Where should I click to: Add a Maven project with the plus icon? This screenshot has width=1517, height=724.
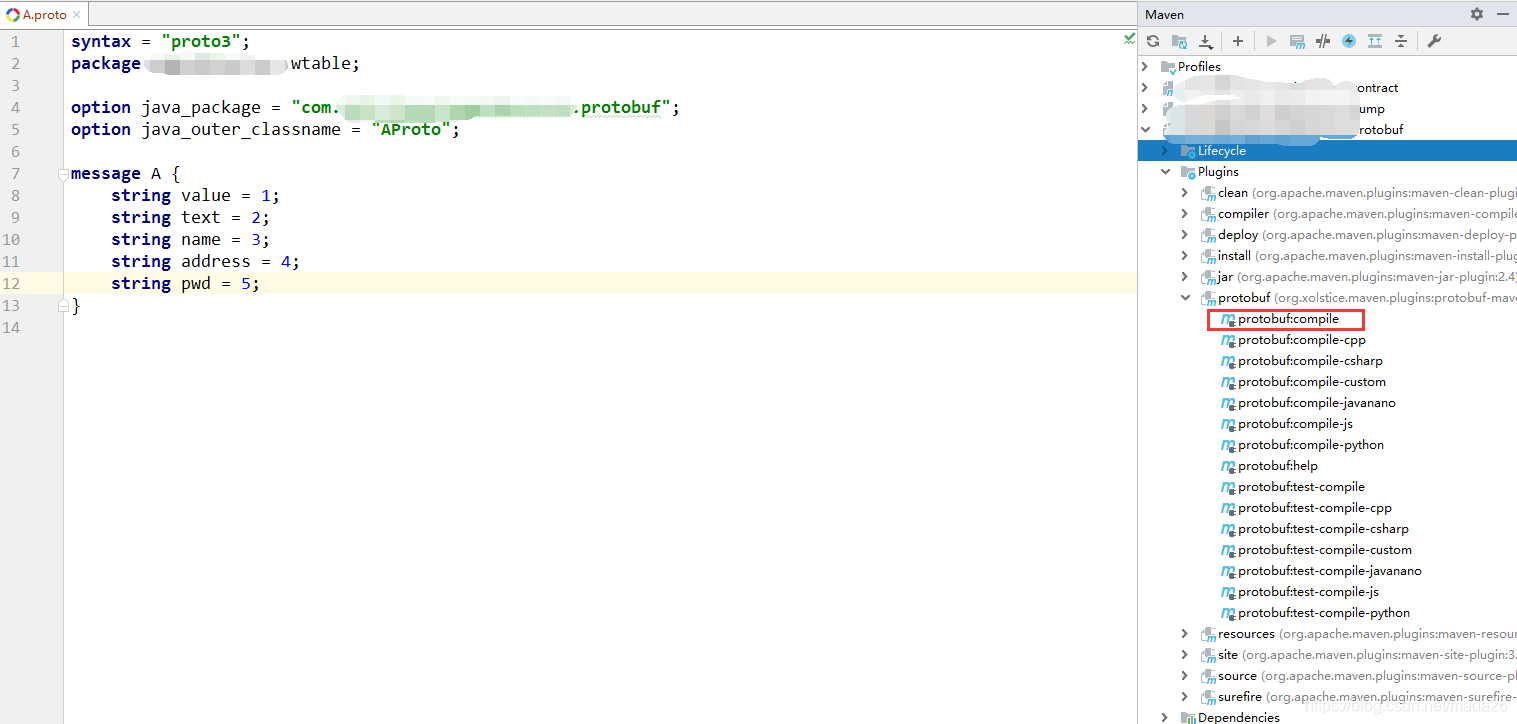click(1238, 41)
